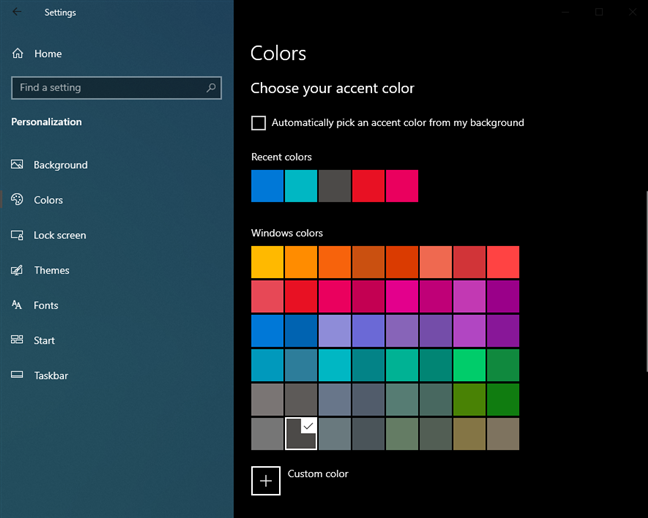Pick the red swatch in Recent colors
This screenshot has width=648, height=518.
pos(368,186)
